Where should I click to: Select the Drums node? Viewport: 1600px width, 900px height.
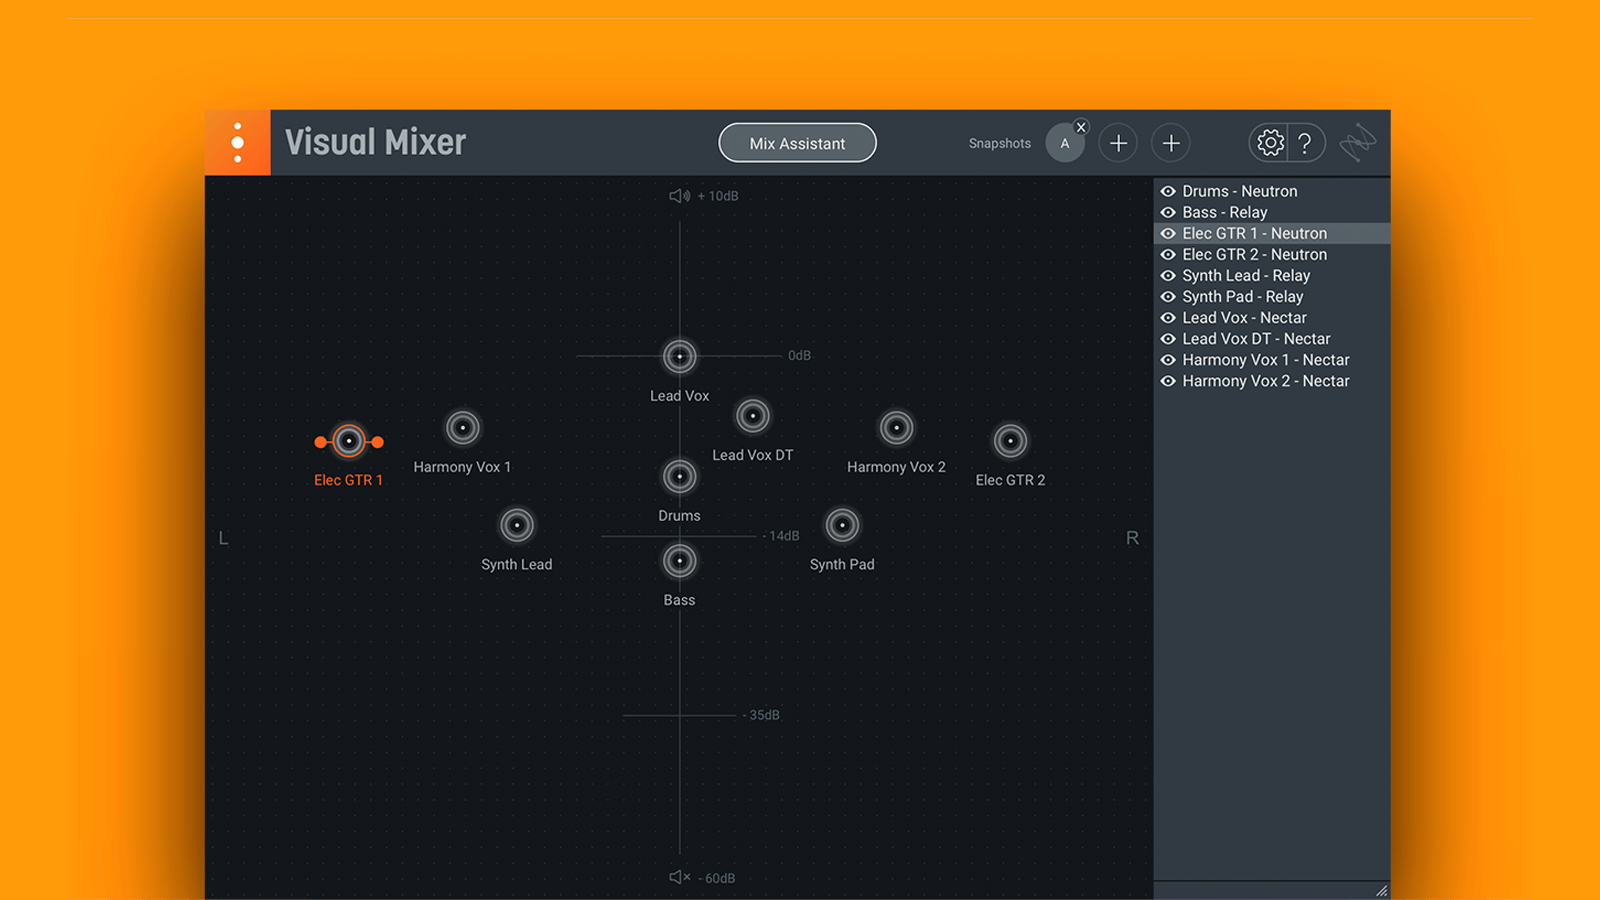point(680,477)
